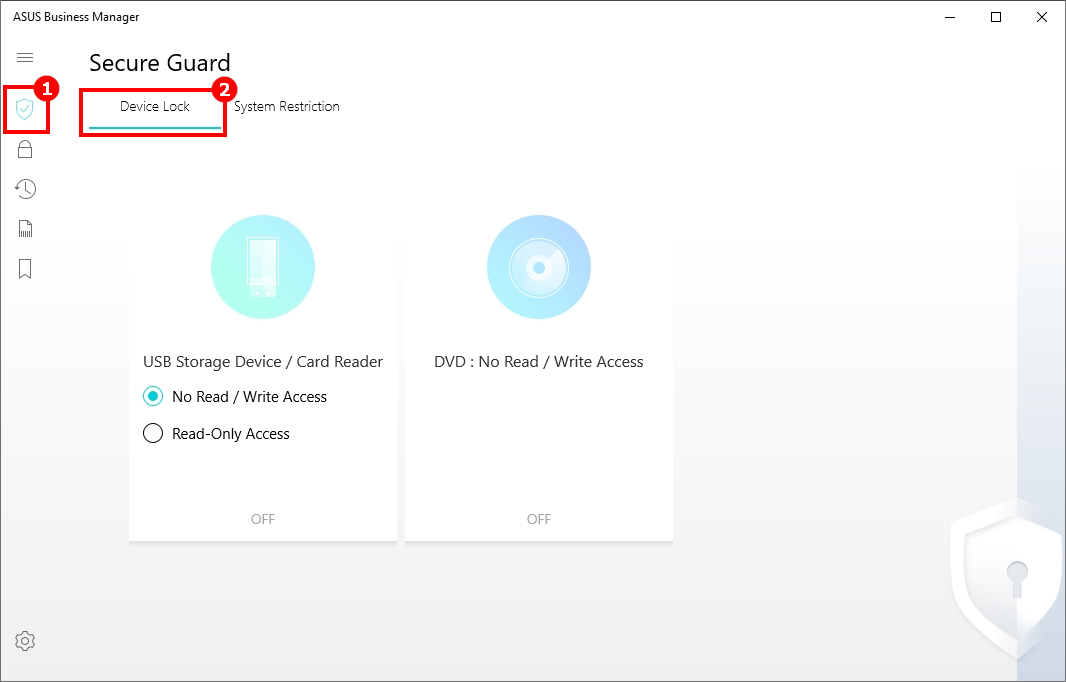Minimize the ASUS Business Manager window
The height and width of the screenshot is (682, 1066).
950,17
